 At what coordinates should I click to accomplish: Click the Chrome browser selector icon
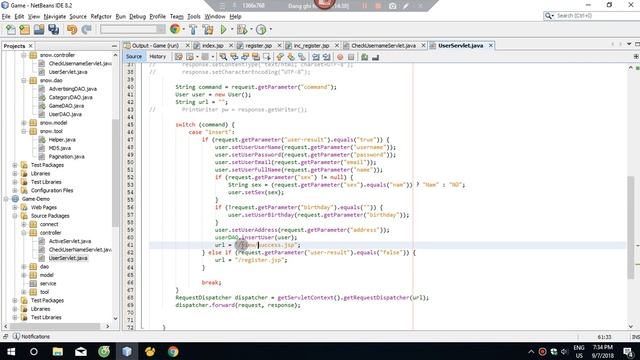(175, 29)
